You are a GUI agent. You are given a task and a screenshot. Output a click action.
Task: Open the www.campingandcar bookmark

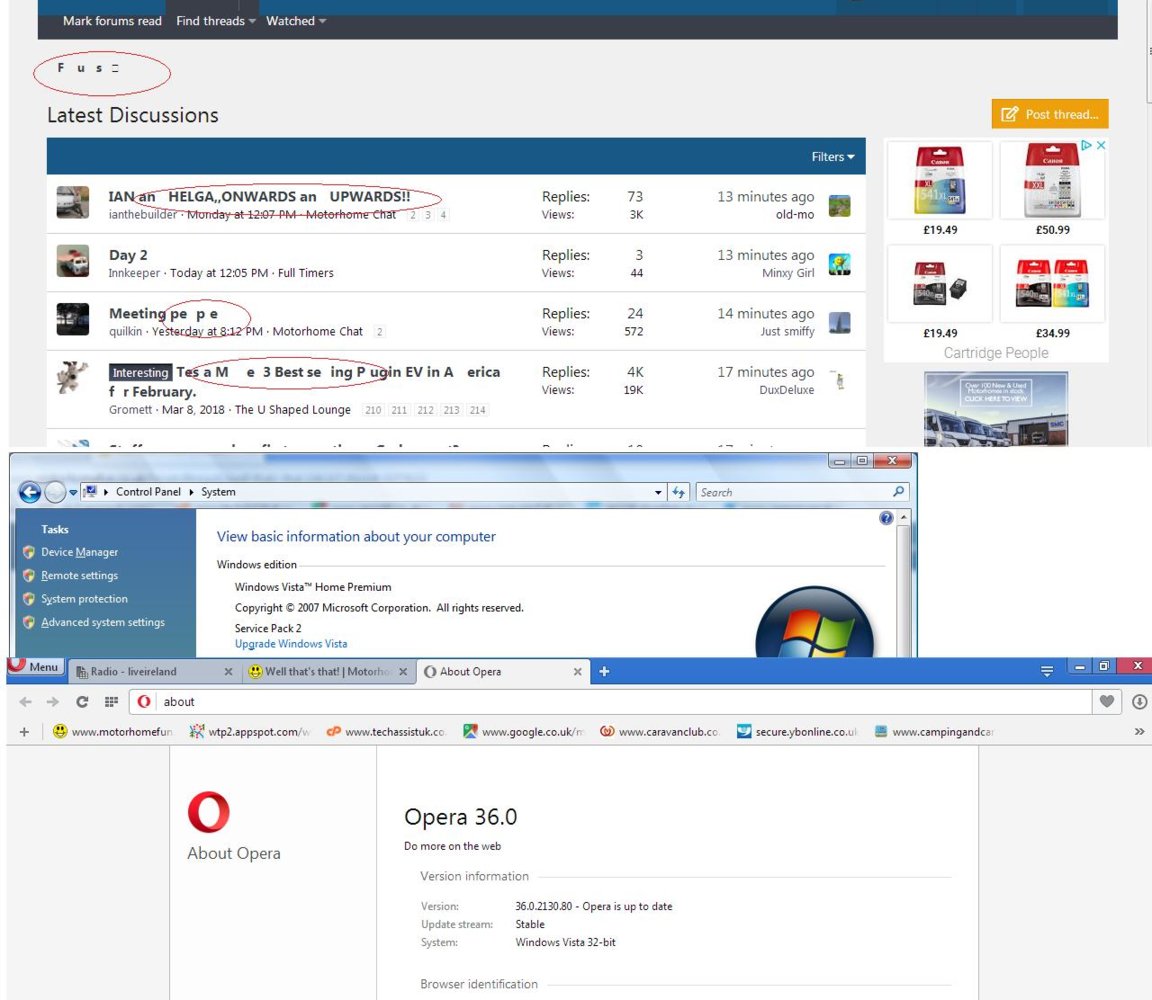(x=933, y=732)
